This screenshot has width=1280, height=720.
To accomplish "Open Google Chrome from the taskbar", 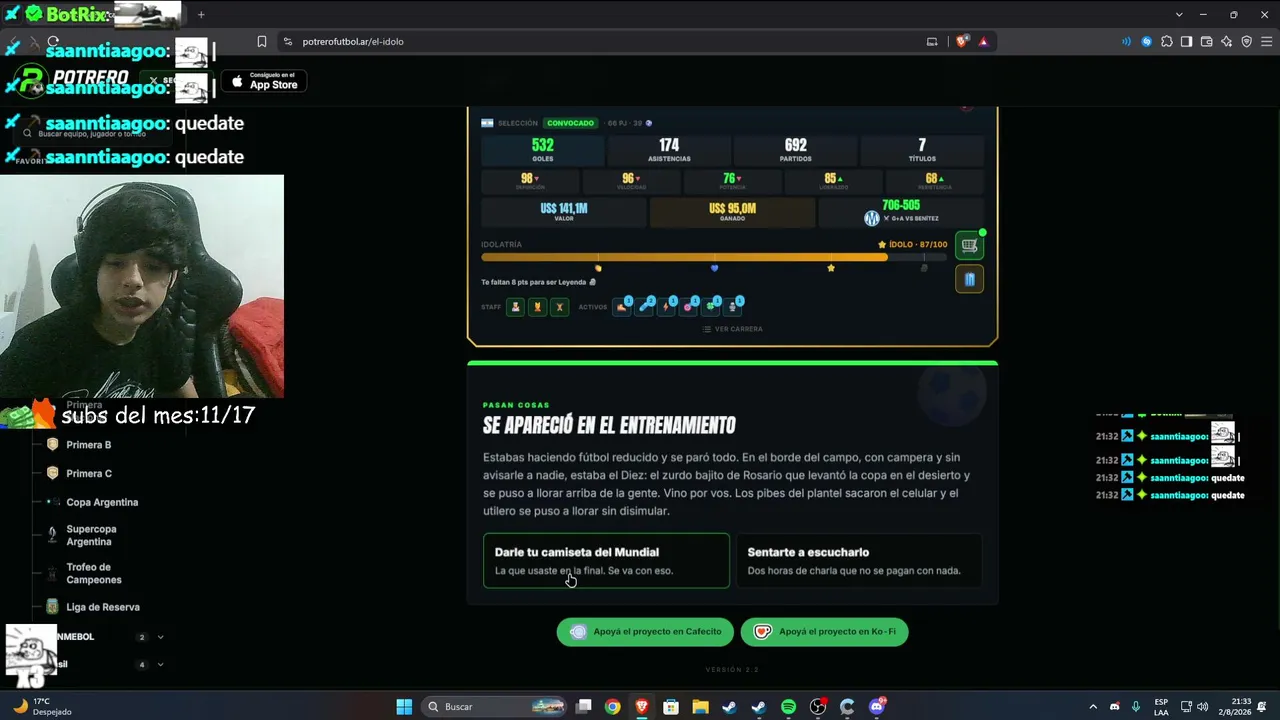I will [x=612, y=707].
